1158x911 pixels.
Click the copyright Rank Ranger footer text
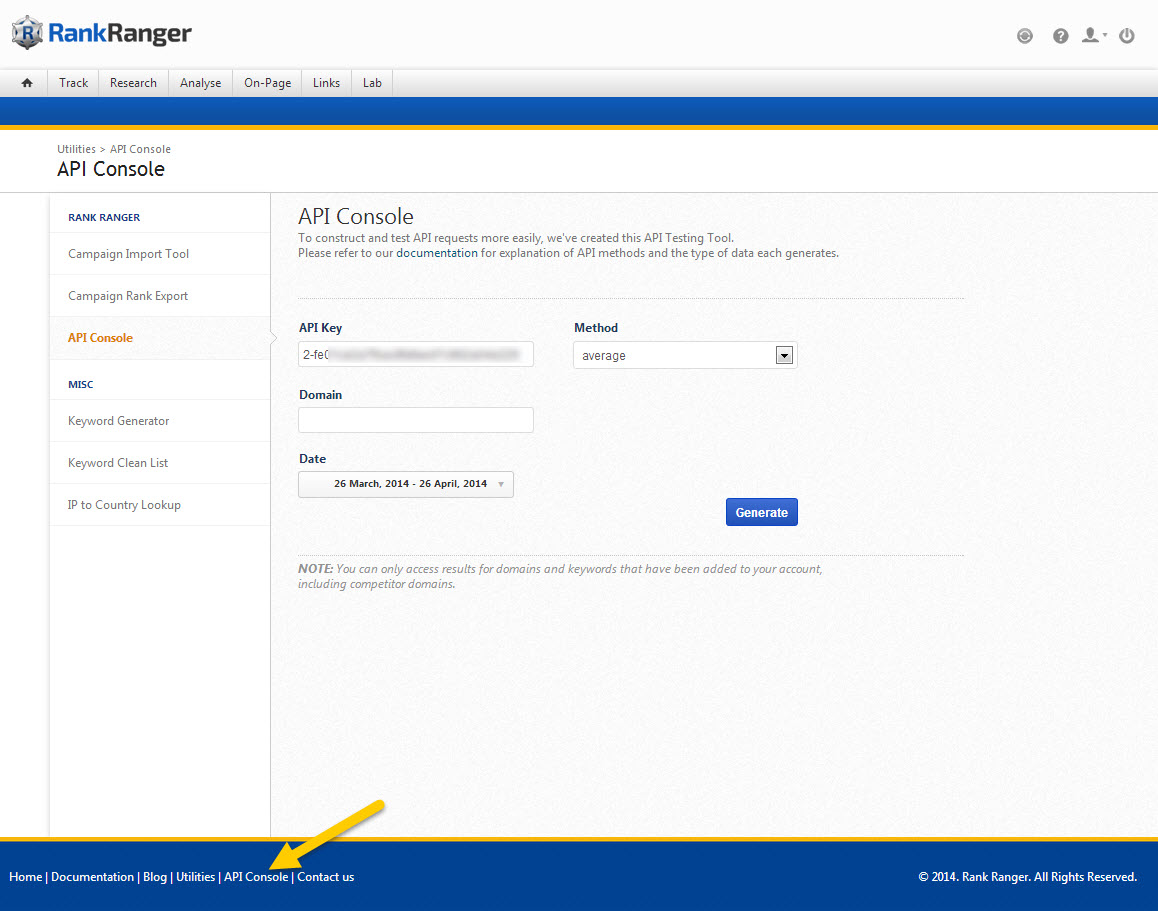[1027, 877]
